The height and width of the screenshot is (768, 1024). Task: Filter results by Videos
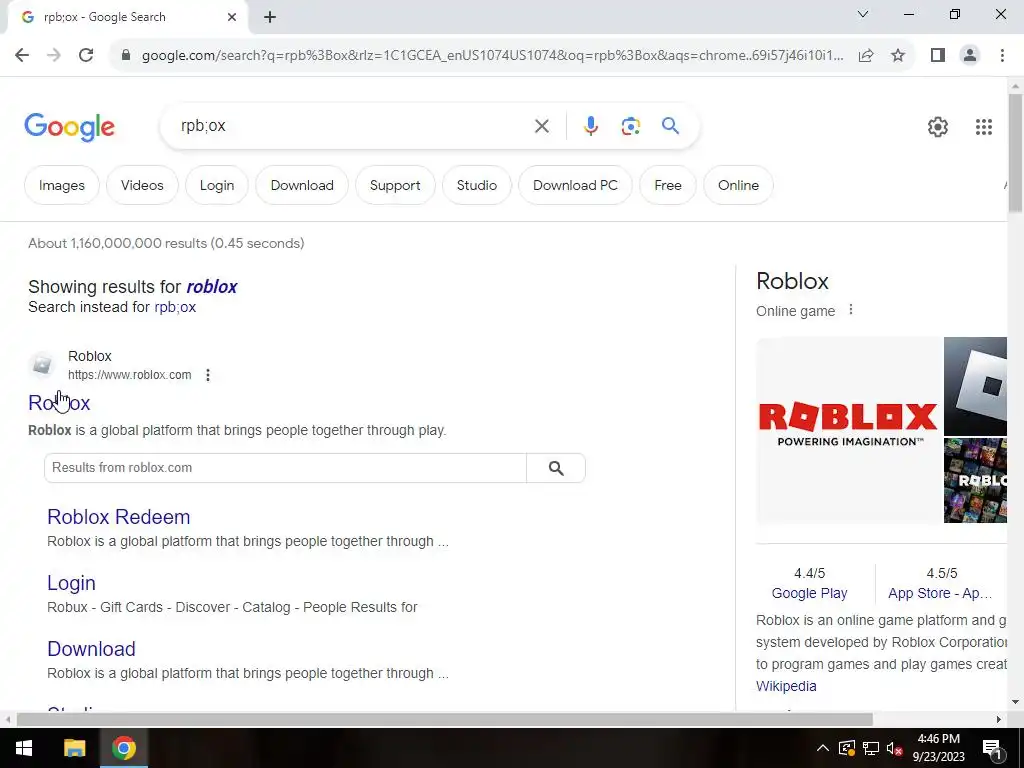(142, 185)
